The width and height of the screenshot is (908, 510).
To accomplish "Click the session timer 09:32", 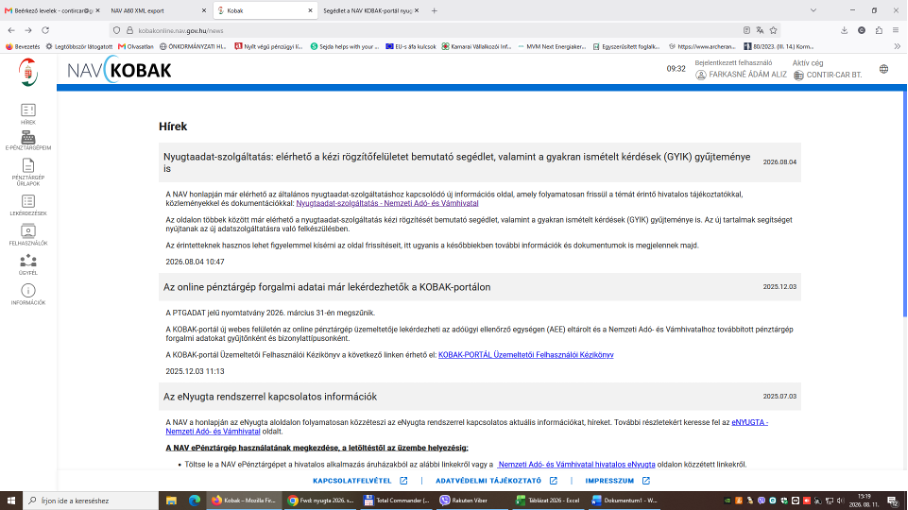I will click(676, 69).
